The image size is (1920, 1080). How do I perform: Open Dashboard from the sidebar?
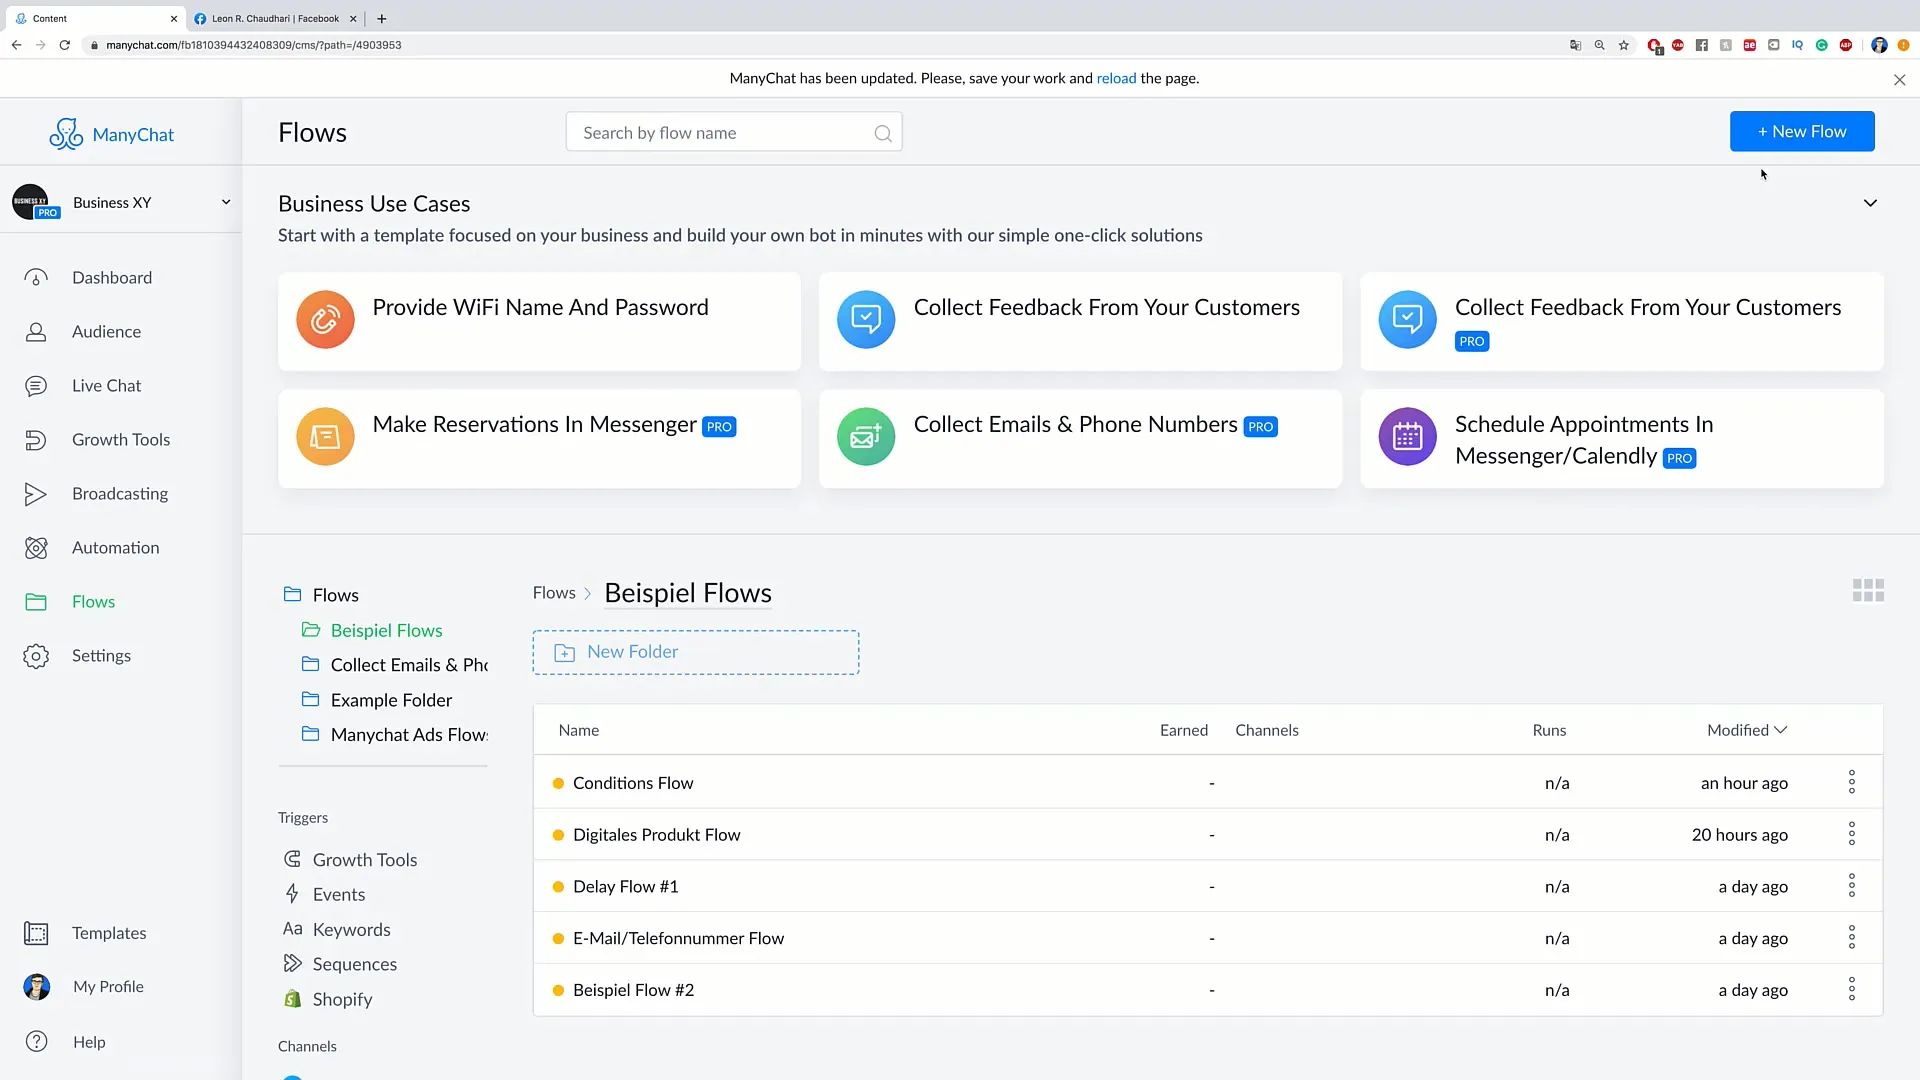(112, 278)
